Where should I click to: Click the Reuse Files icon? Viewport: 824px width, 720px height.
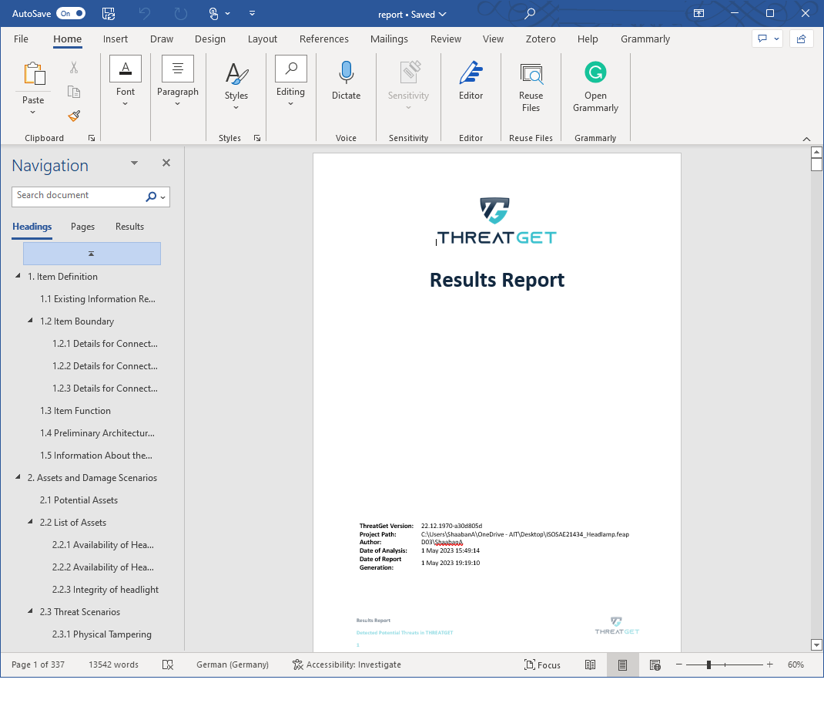[x=531, y=74]
